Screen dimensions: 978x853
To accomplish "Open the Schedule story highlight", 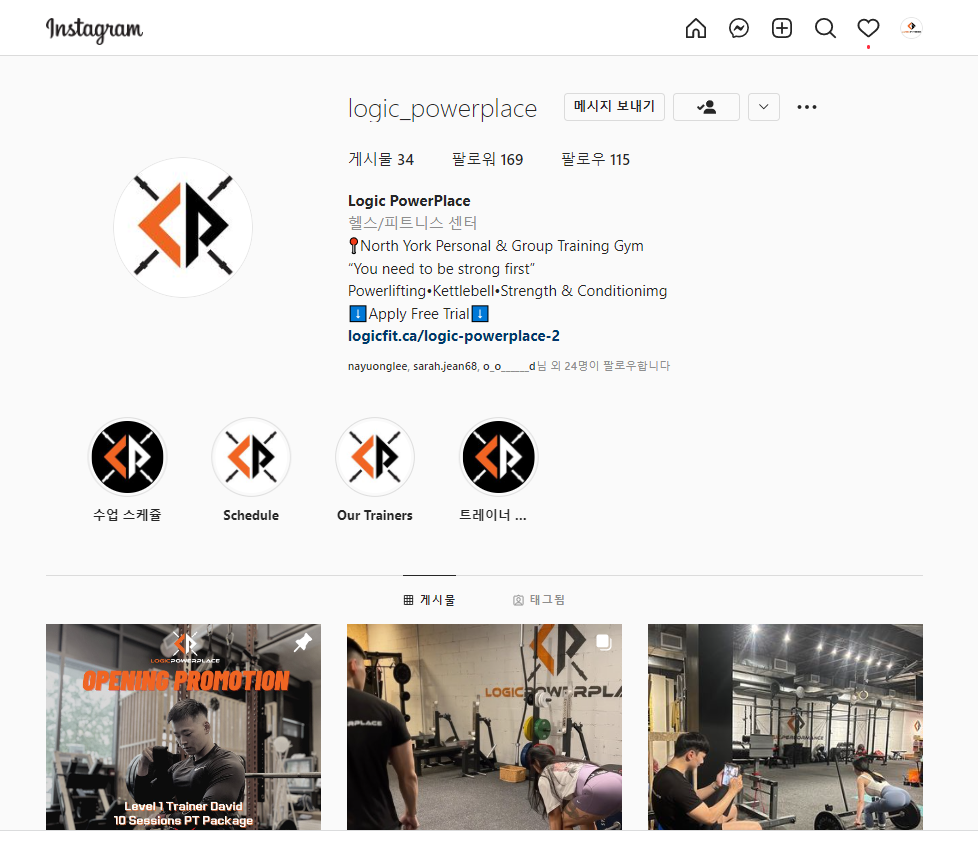I will 251,470.
